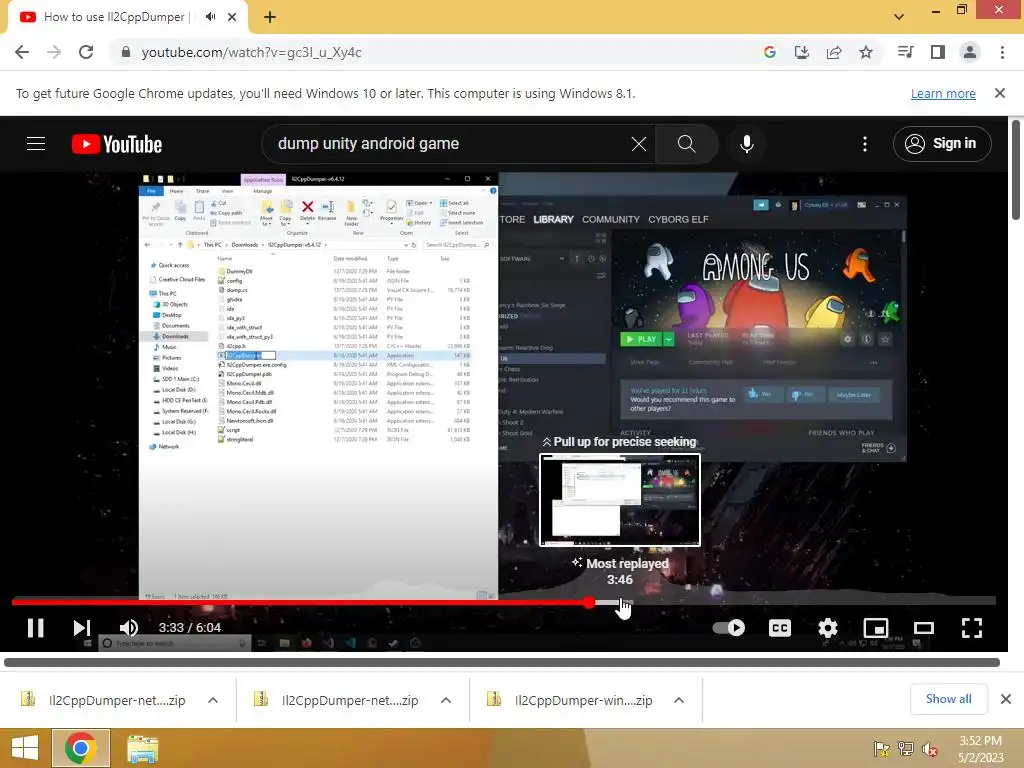Click the red progress scrubber handle
This screenshot has width=1024, height=768.
[x=590, y=602]
